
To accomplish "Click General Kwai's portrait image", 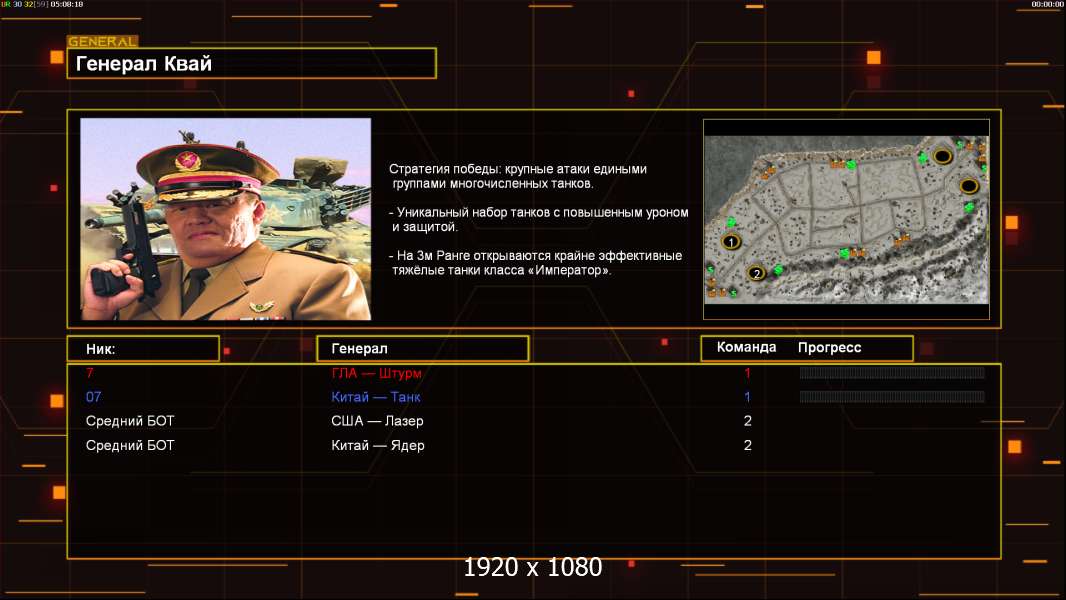I will pos(225,219).
